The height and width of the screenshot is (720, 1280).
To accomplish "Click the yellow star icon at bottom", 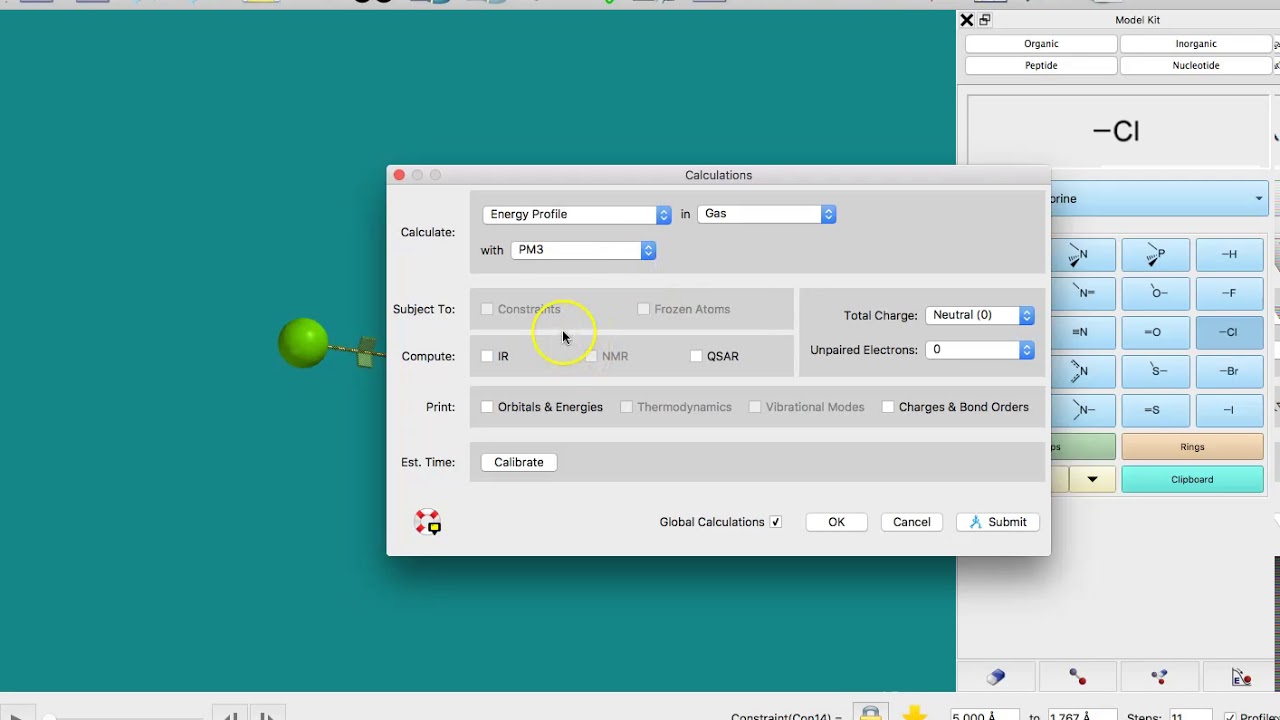I will click(914, 713).
